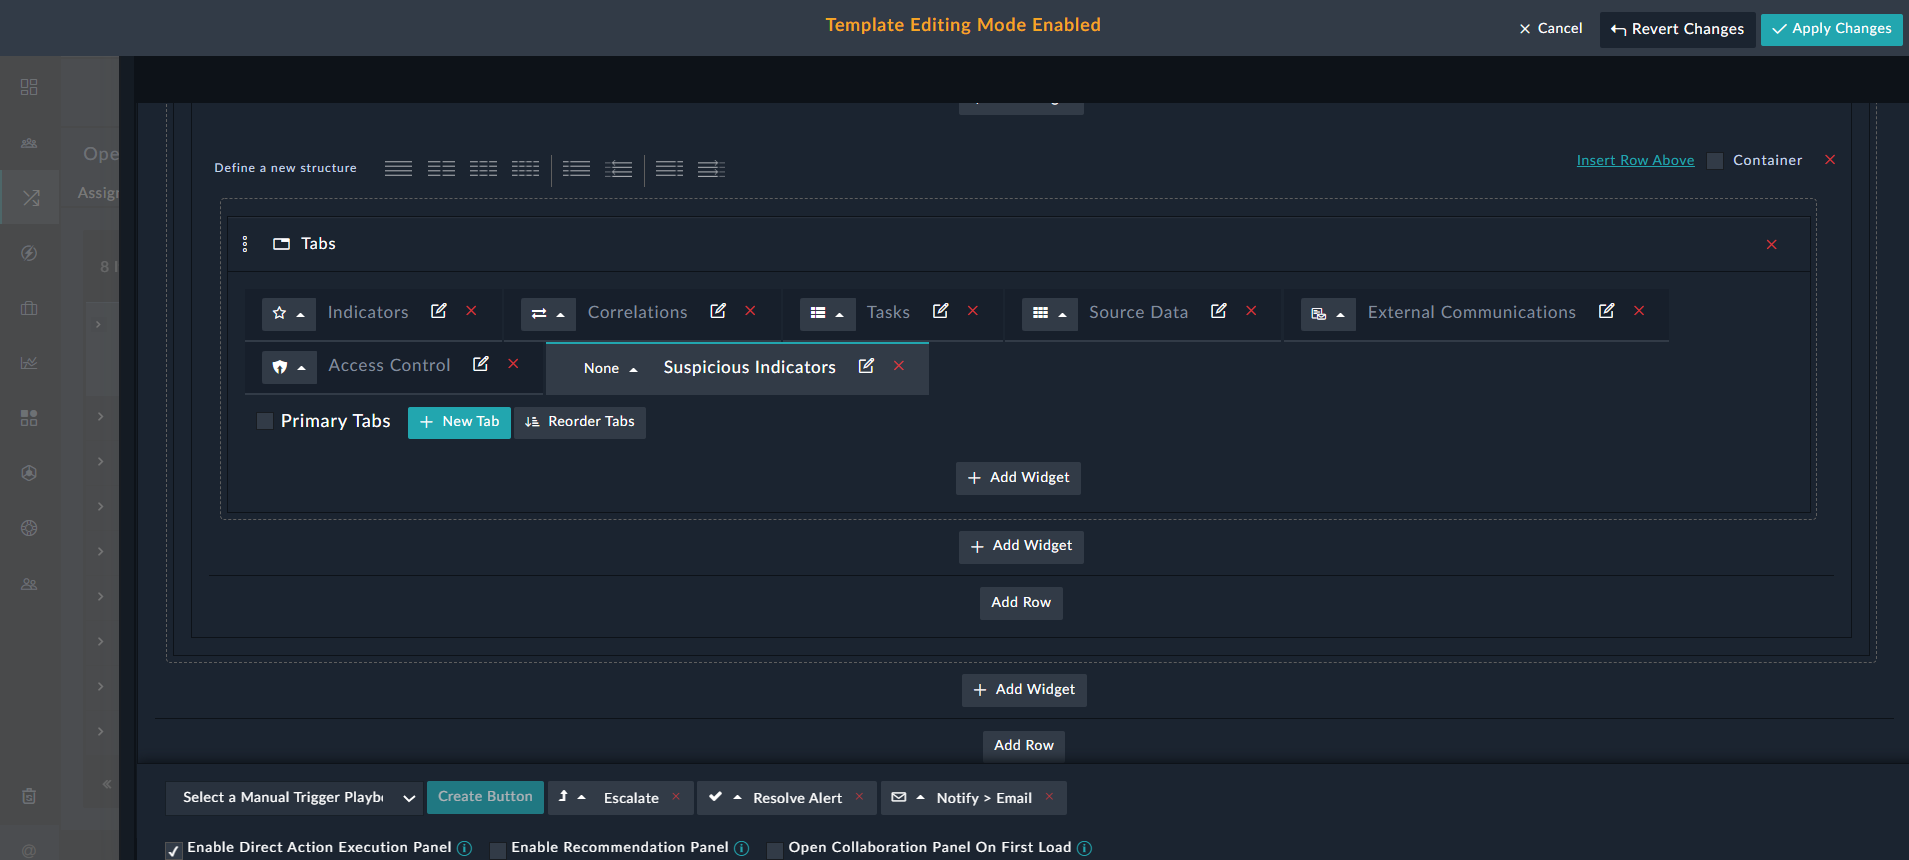Click Apply Changes
This screenshot has width=1909, height=860.
(1832, 29)
